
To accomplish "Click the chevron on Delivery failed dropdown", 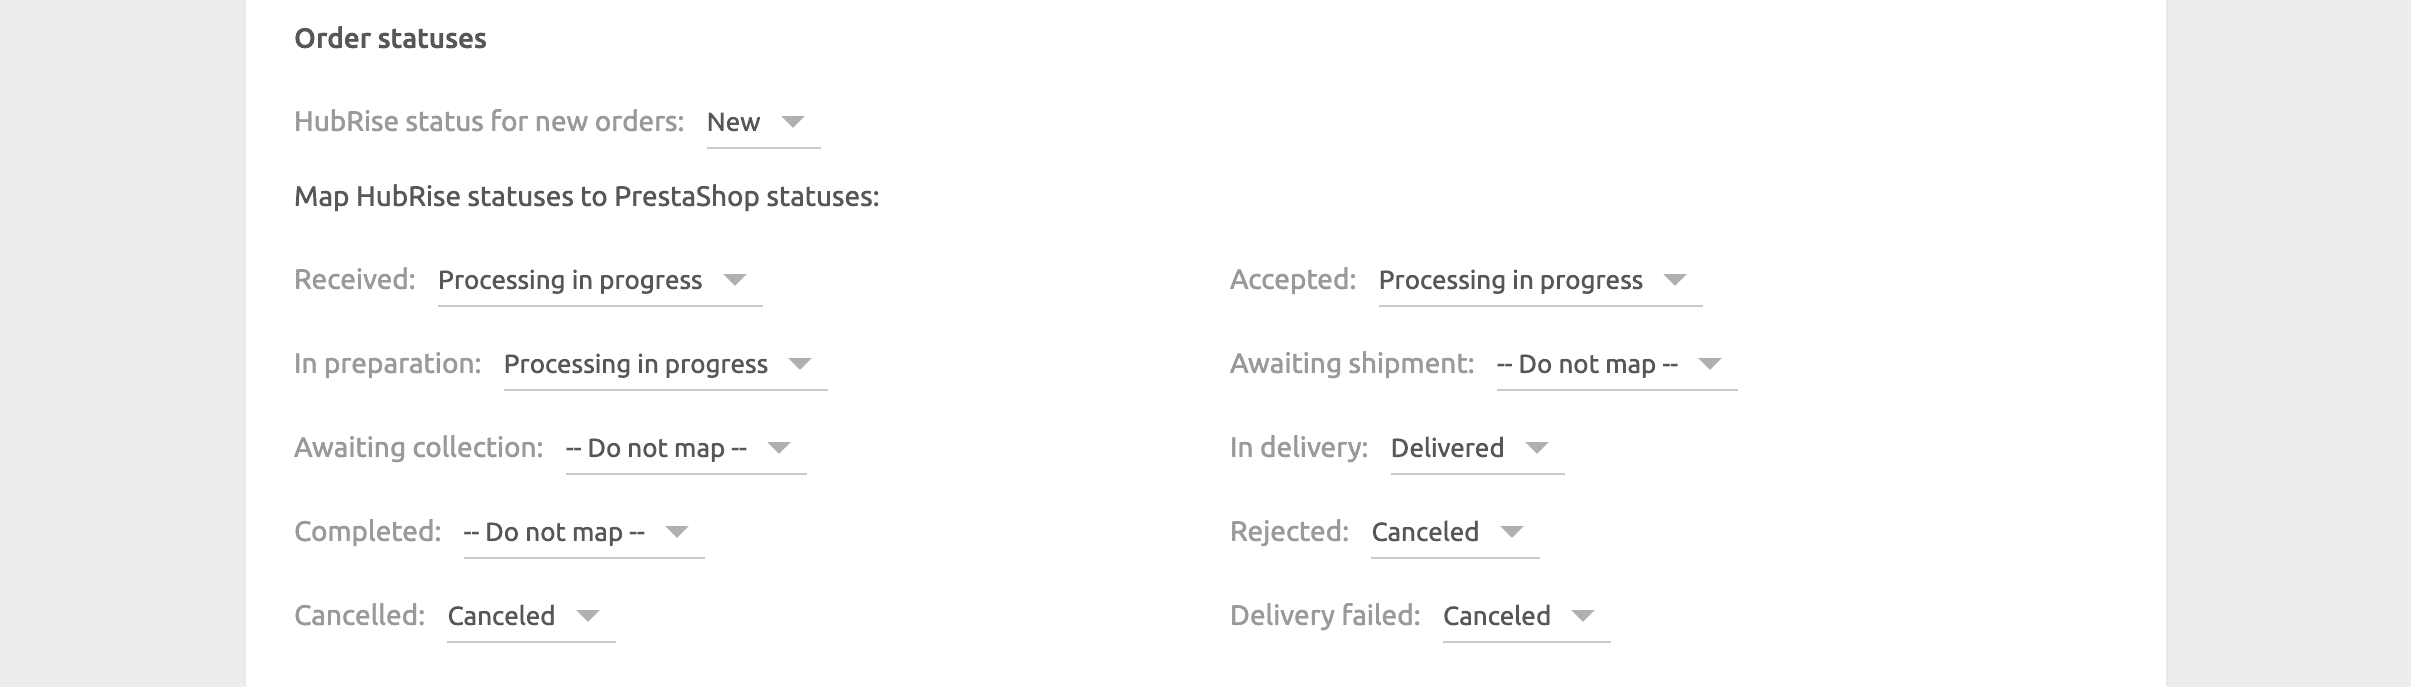I will coord(1585,618).
